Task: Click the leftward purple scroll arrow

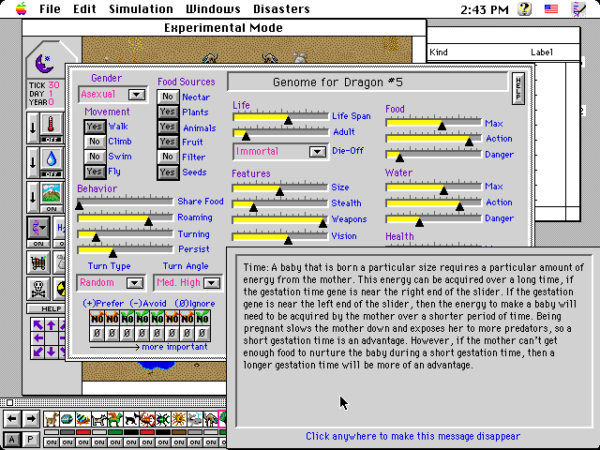Action: pos(38,338)
